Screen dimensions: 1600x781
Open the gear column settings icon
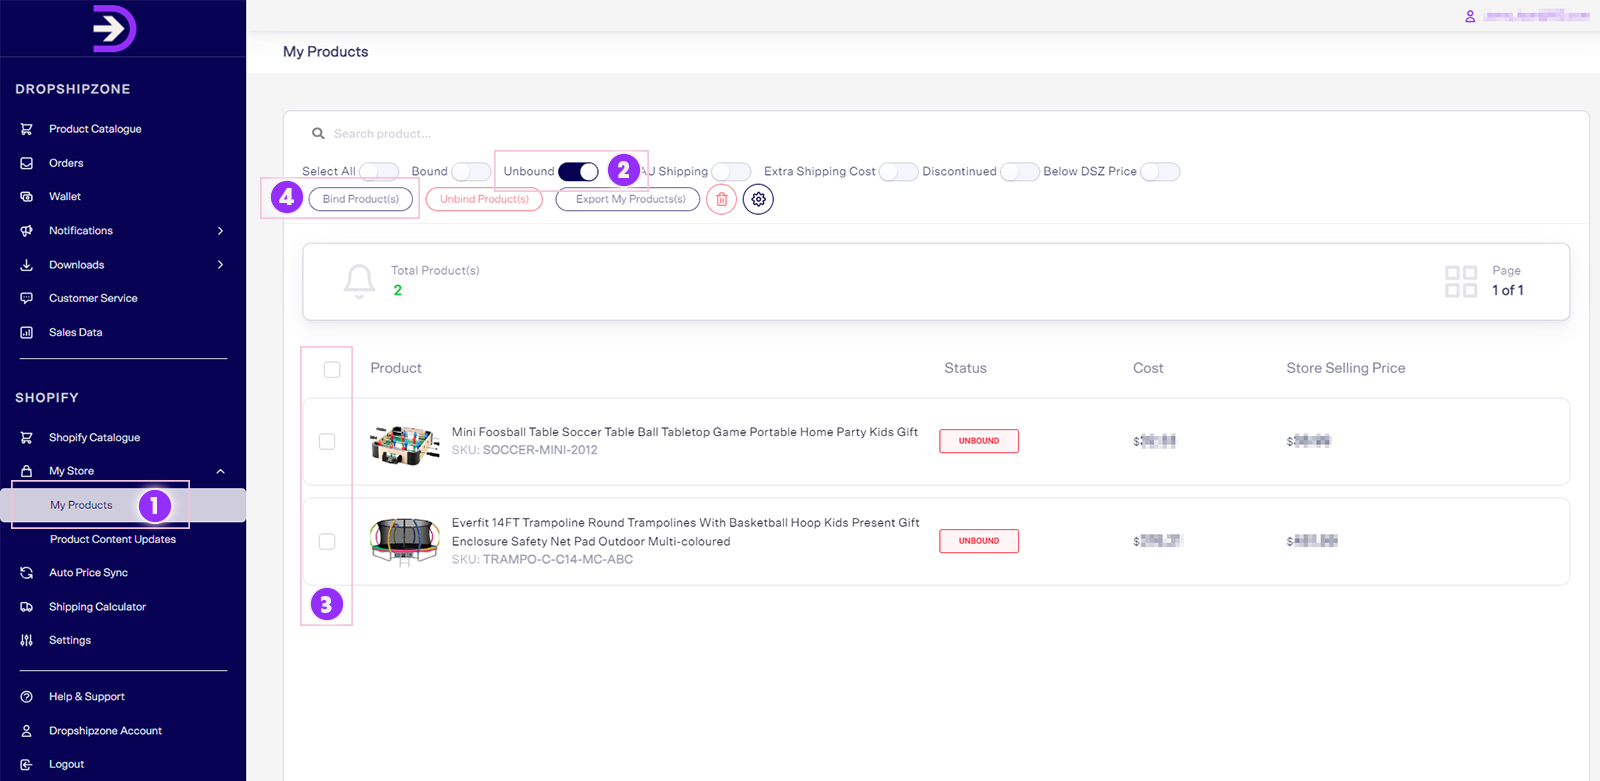pyautogui.click(x=759, y=199)
